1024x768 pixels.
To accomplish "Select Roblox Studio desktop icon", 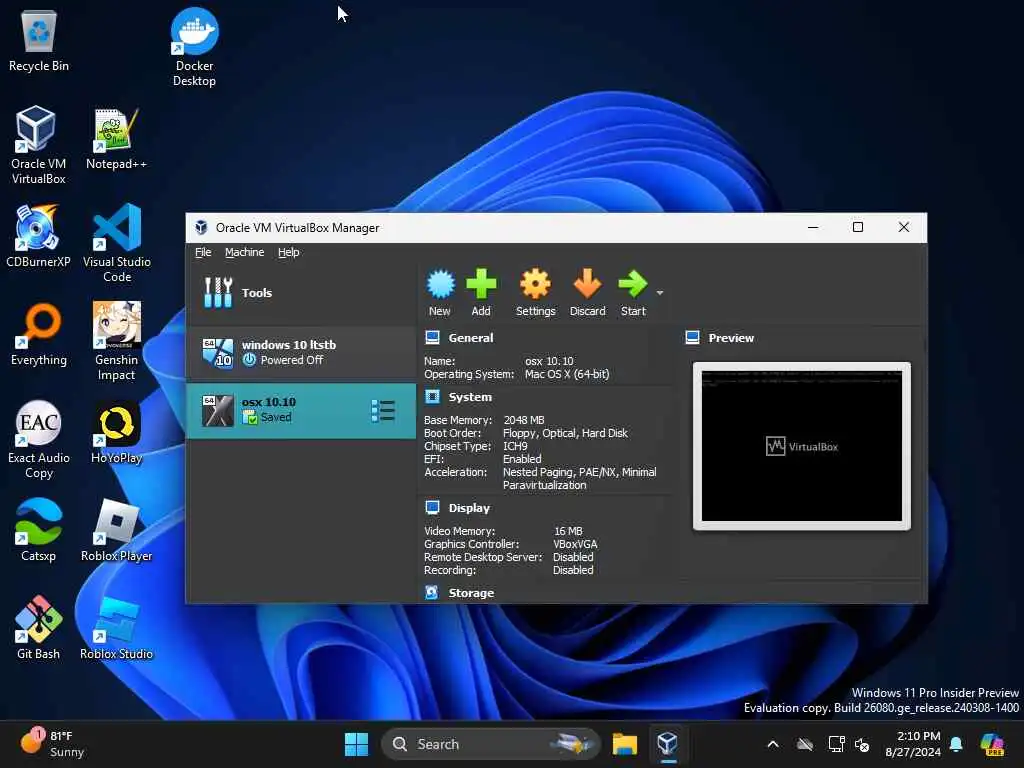I will click(x=116, y=628).
